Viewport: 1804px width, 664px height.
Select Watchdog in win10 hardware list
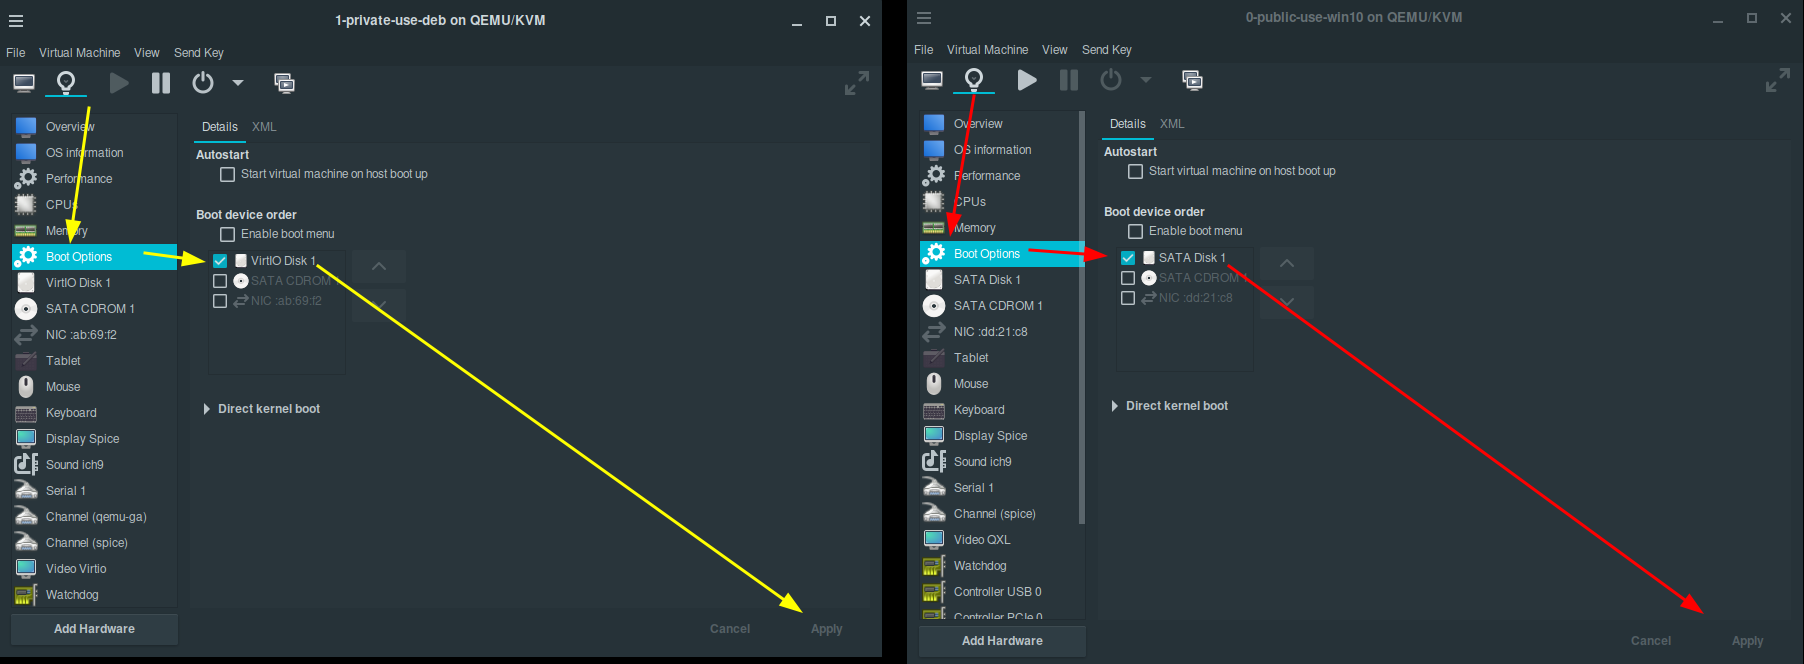[x=999, y=566]
